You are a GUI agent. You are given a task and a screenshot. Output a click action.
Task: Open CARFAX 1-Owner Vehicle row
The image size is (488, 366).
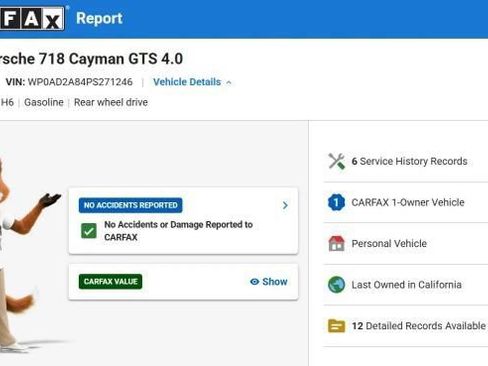click(x=406, y=203)
